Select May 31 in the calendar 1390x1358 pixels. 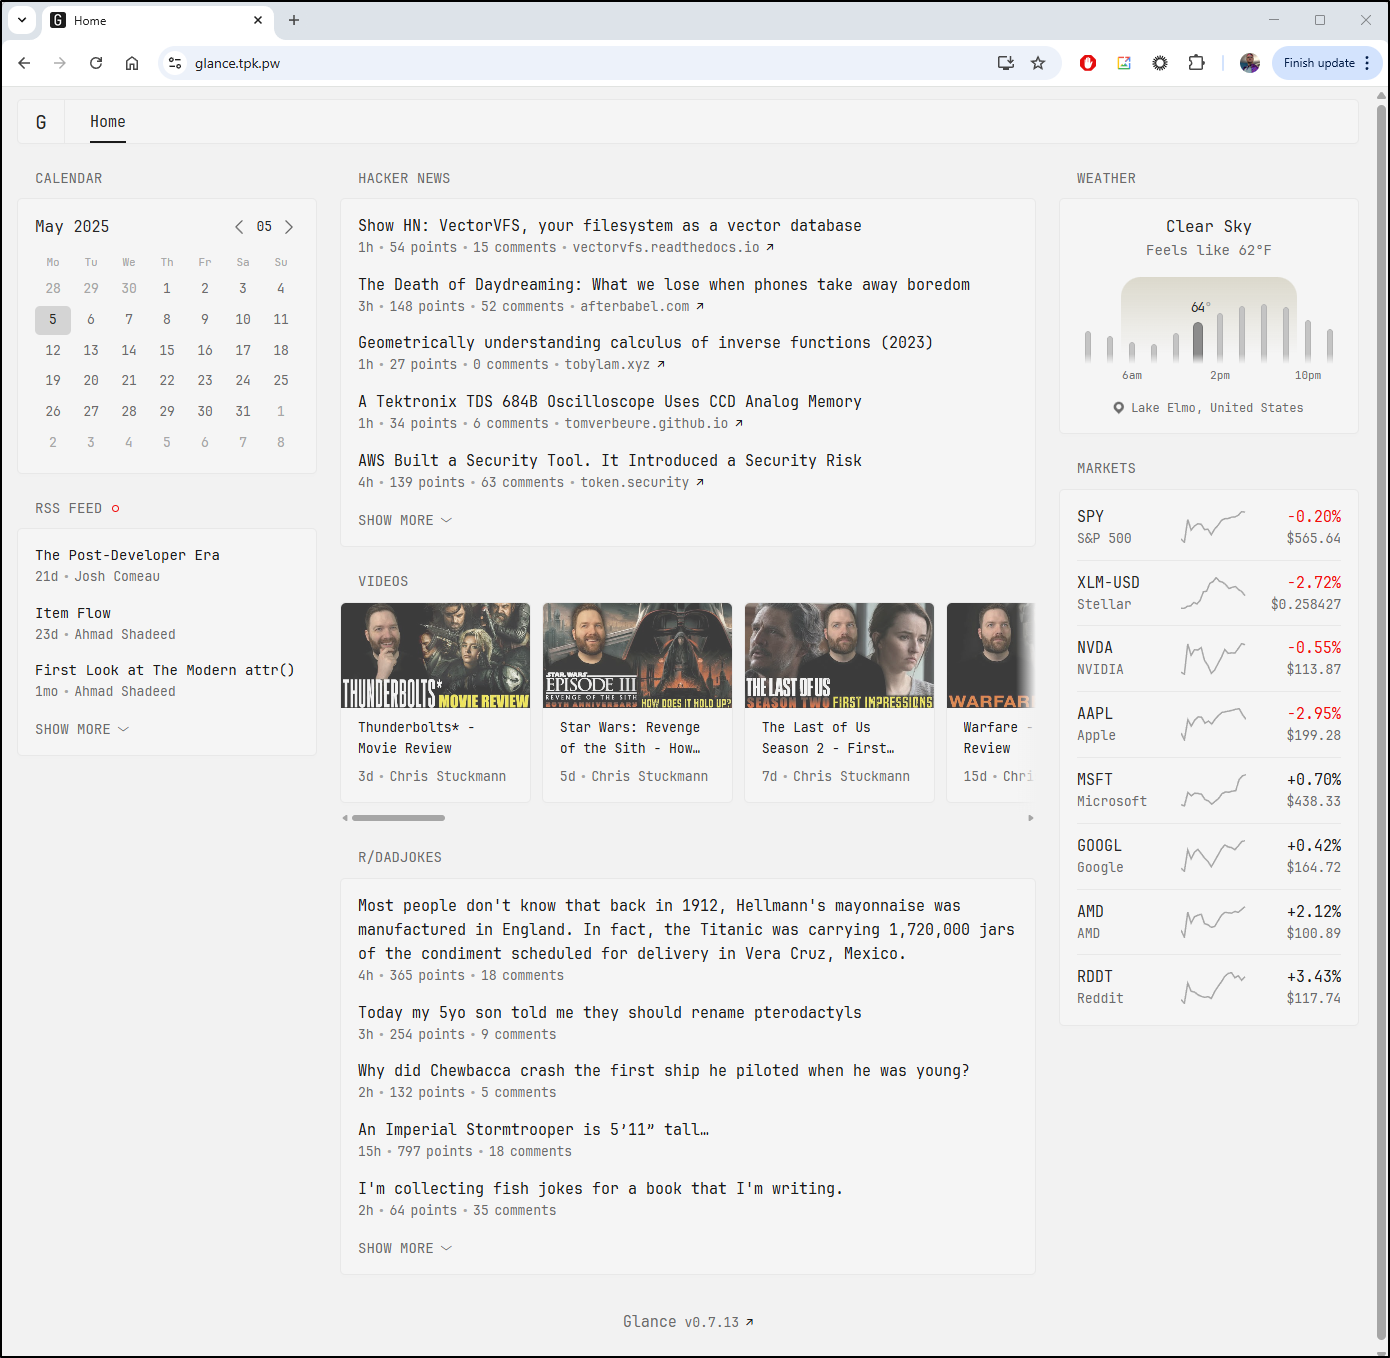tap(243, 411)
